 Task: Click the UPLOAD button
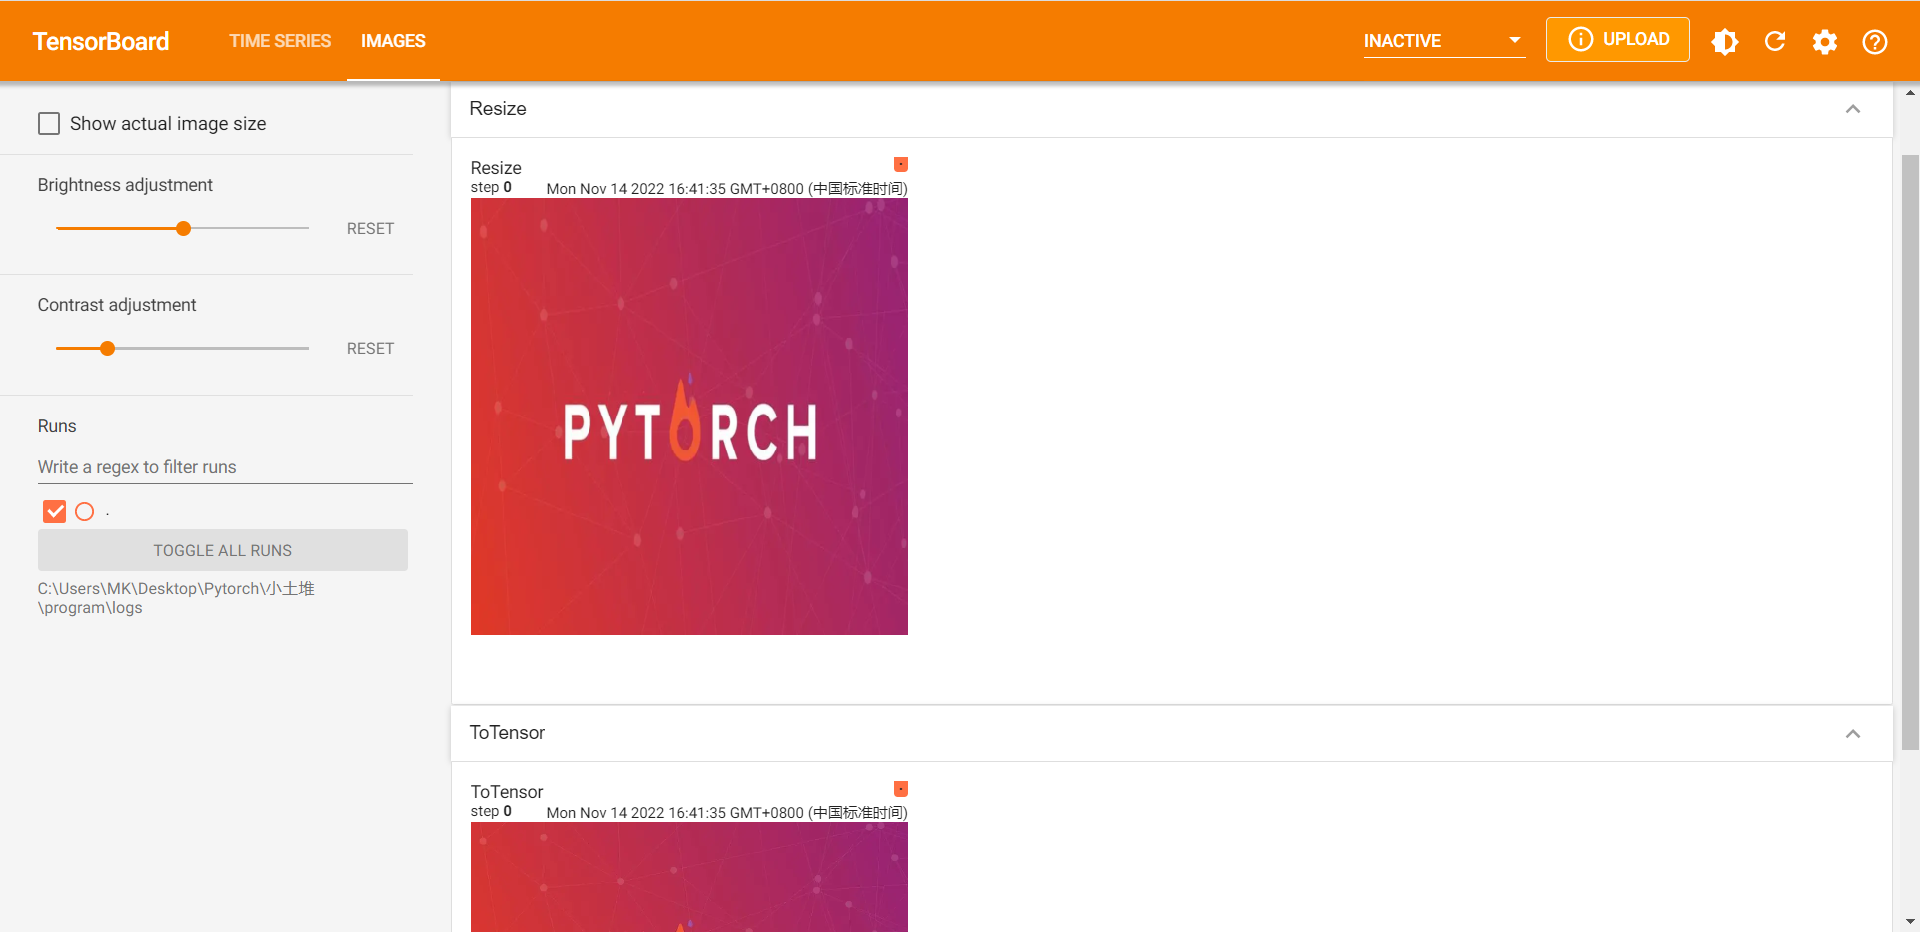point(1617,39)
